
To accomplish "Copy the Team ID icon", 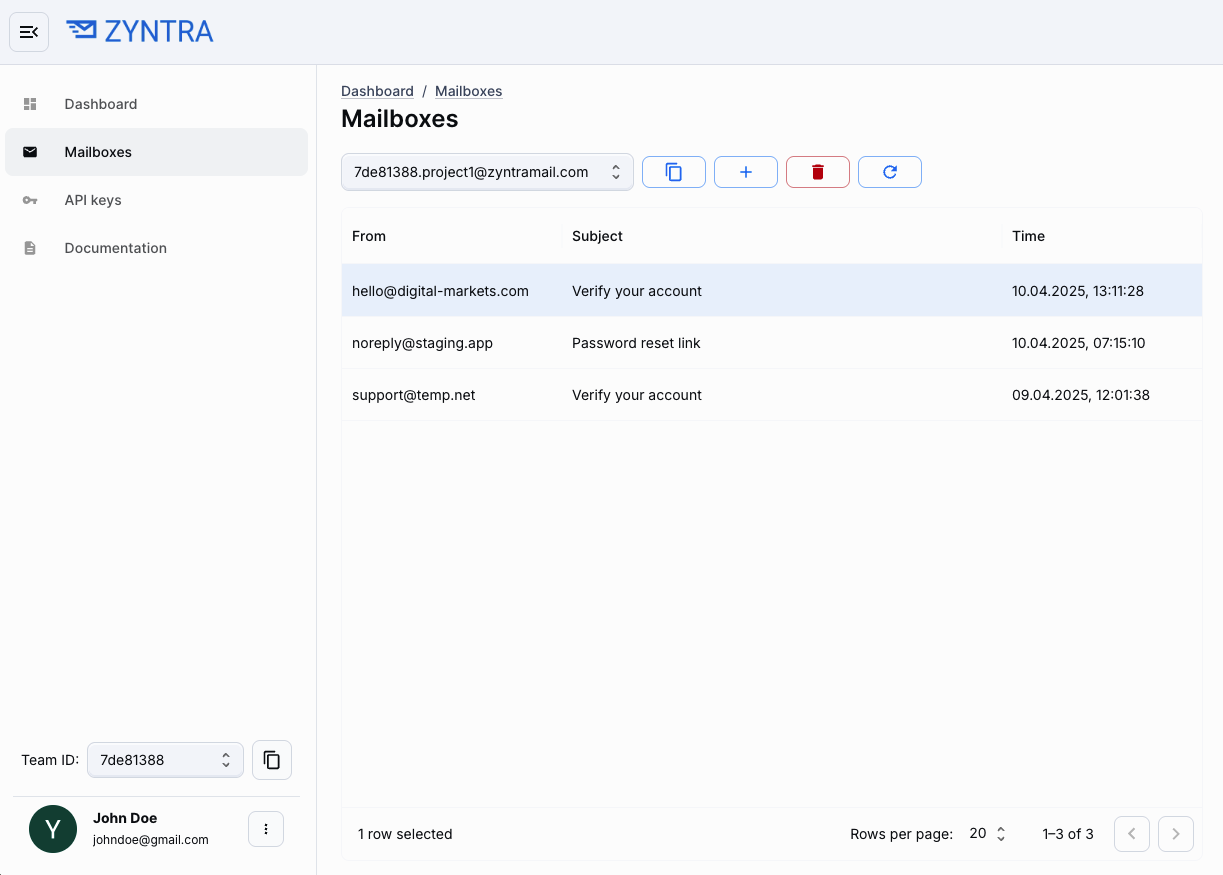I will 272,760.
